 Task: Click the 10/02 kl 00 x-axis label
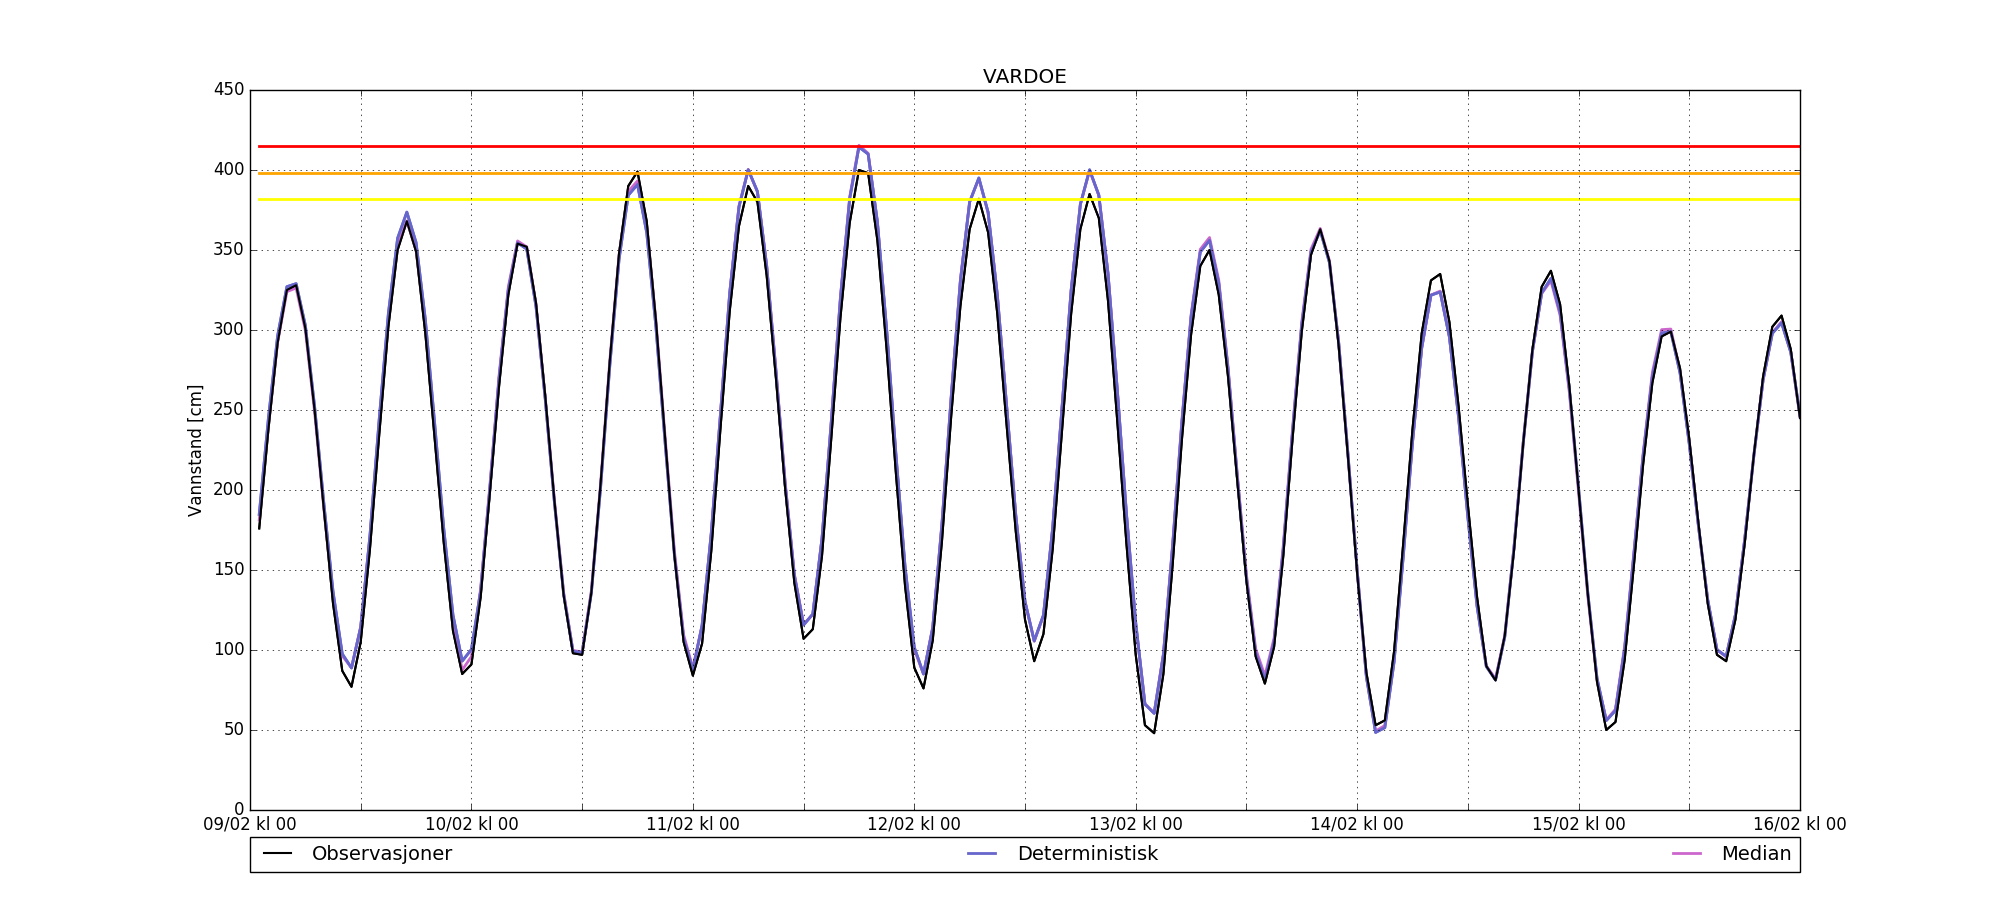point(472,825)
